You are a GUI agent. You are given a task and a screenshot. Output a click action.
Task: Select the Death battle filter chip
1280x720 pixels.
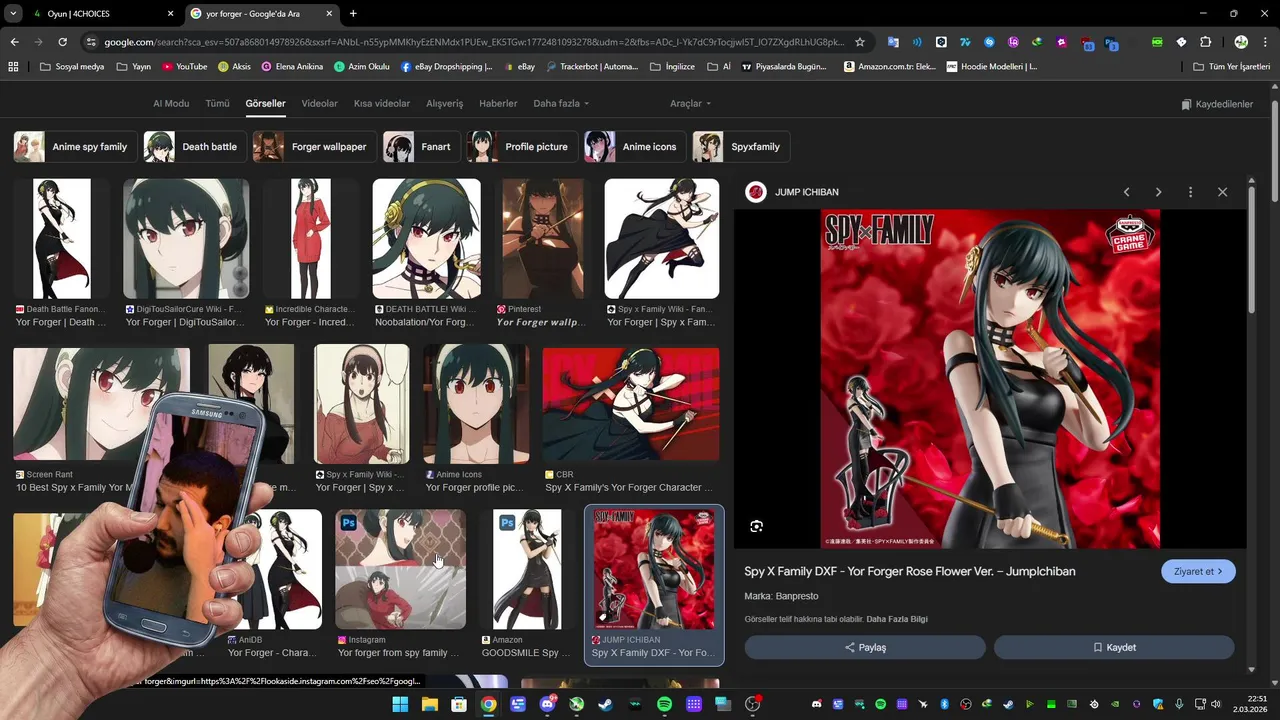[195, 147]
